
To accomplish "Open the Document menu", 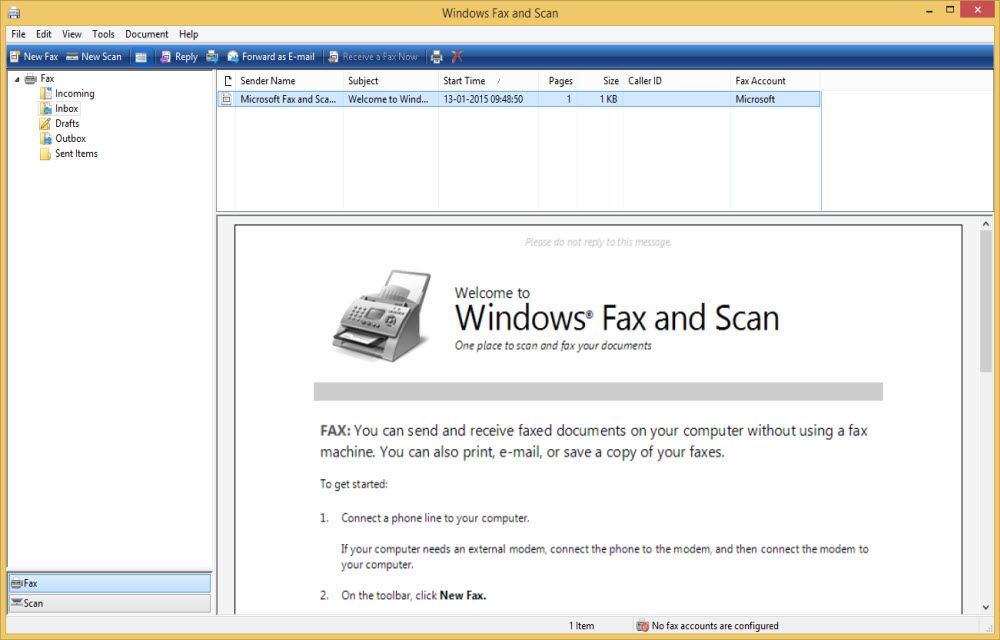I will point(147,34).
